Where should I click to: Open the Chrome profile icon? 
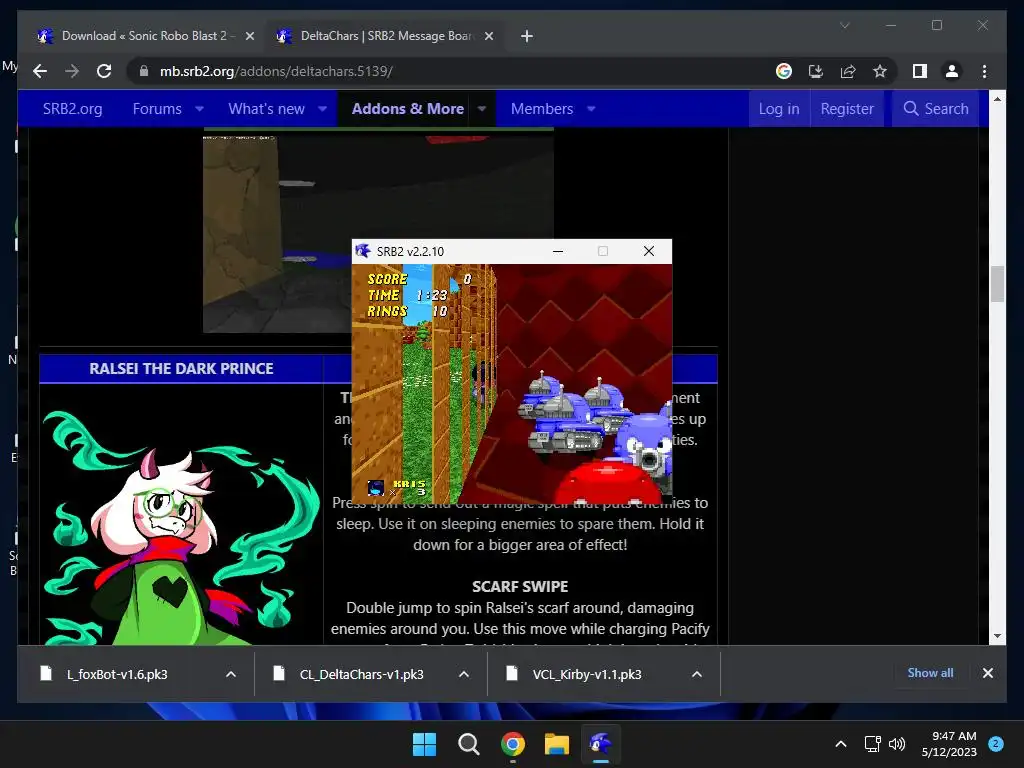pos(952,71)
